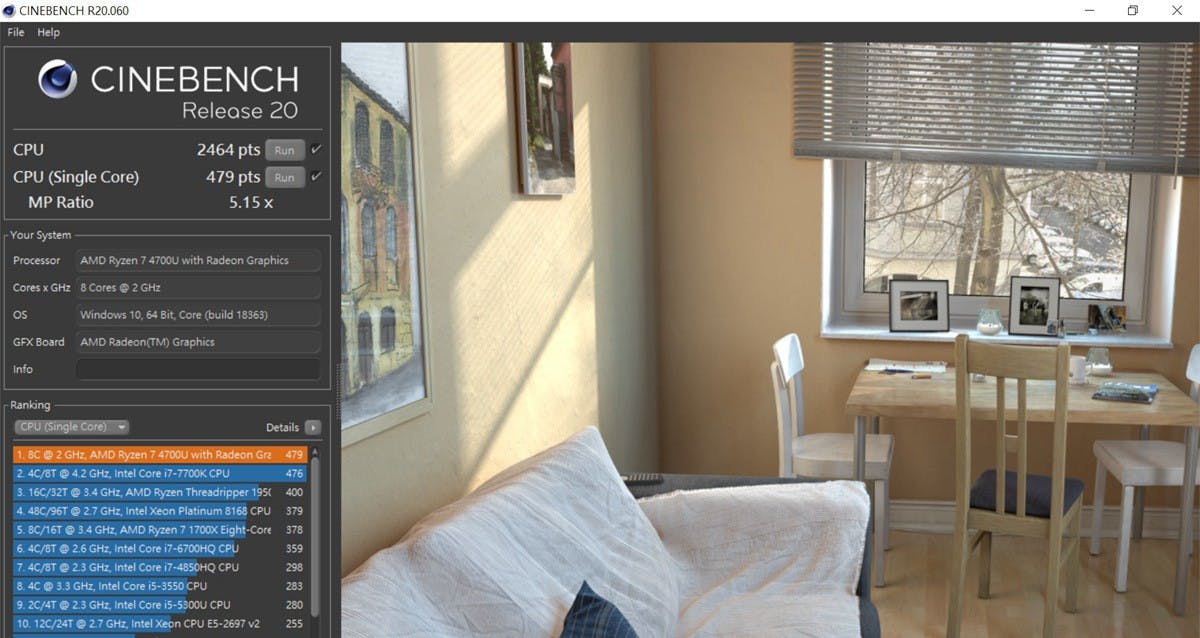Image resolution: width=1200 pixels, height=638 pixels.
Task: Select ranking row AMD Ryzen 7 1700X
Action: (x=160, y=530)
